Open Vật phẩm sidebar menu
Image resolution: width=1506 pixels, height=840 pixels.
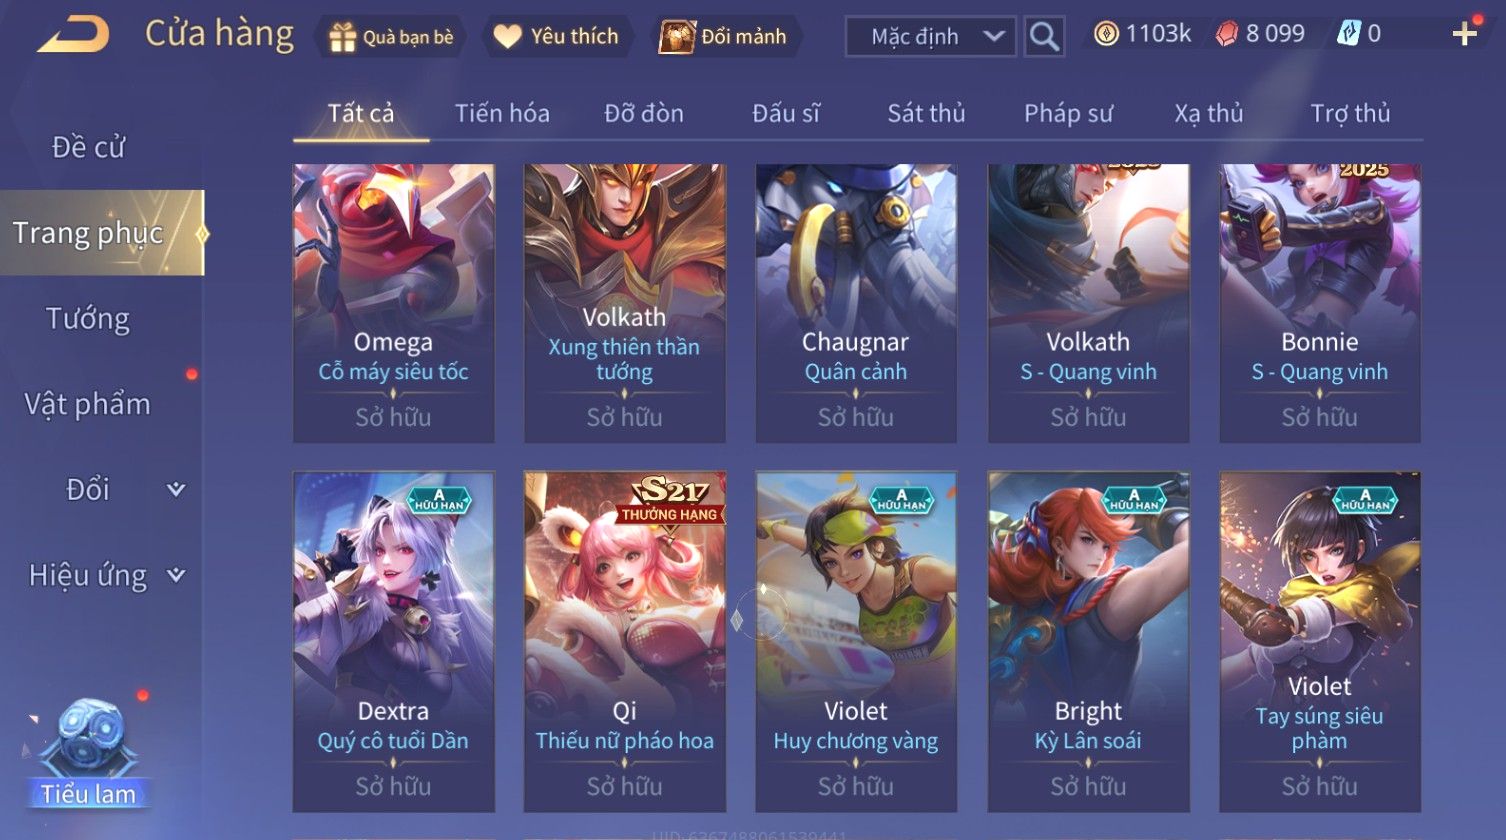coord(88,404)
